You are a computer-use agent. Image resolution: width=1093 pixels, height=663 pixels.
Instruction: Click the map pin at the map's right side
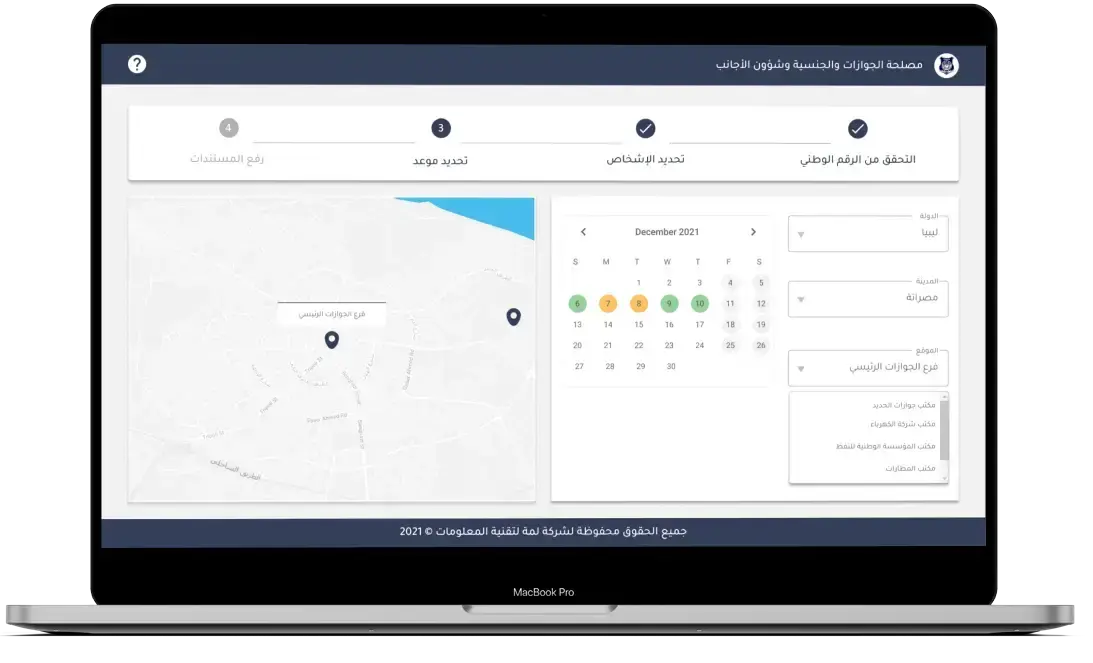coord(513,317)
